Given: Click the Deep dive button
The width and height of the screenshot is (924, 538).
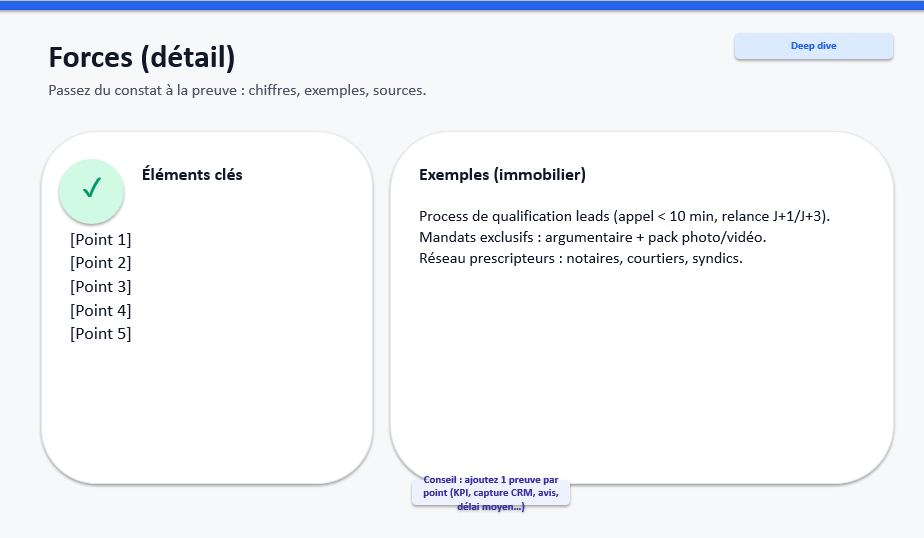Looking at the screenshot, I should 813,46.
